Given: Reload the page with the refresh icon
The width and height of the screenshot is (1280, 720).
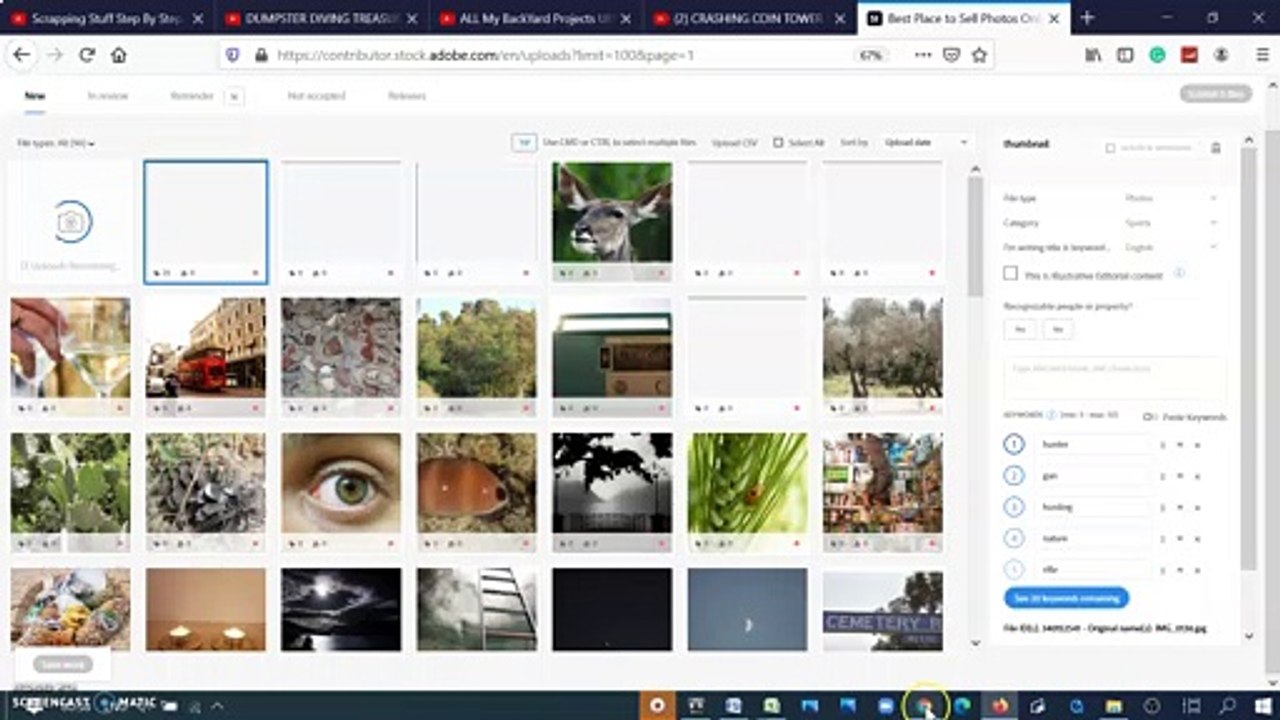Looking at the screenshot, I should click(x=87, y=56).
